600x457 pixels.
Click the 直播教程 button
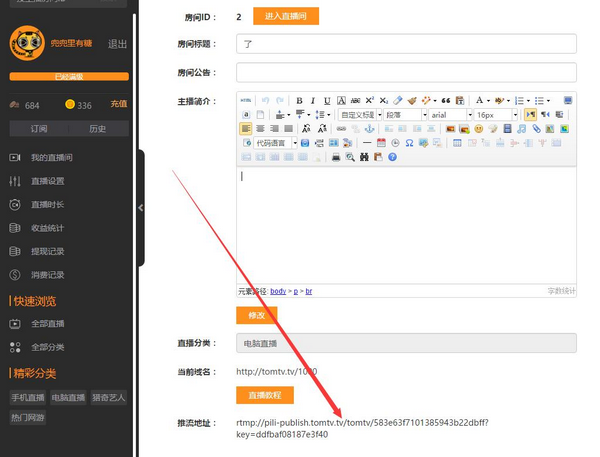(x=265, y=395)
